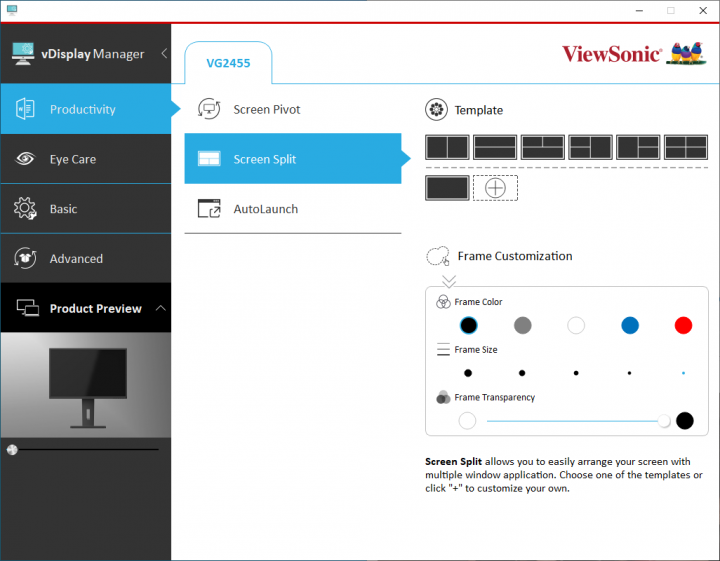Click the app icon in title bar
Viewport: 720px width, 561px height.
click(x=12, y=10)
